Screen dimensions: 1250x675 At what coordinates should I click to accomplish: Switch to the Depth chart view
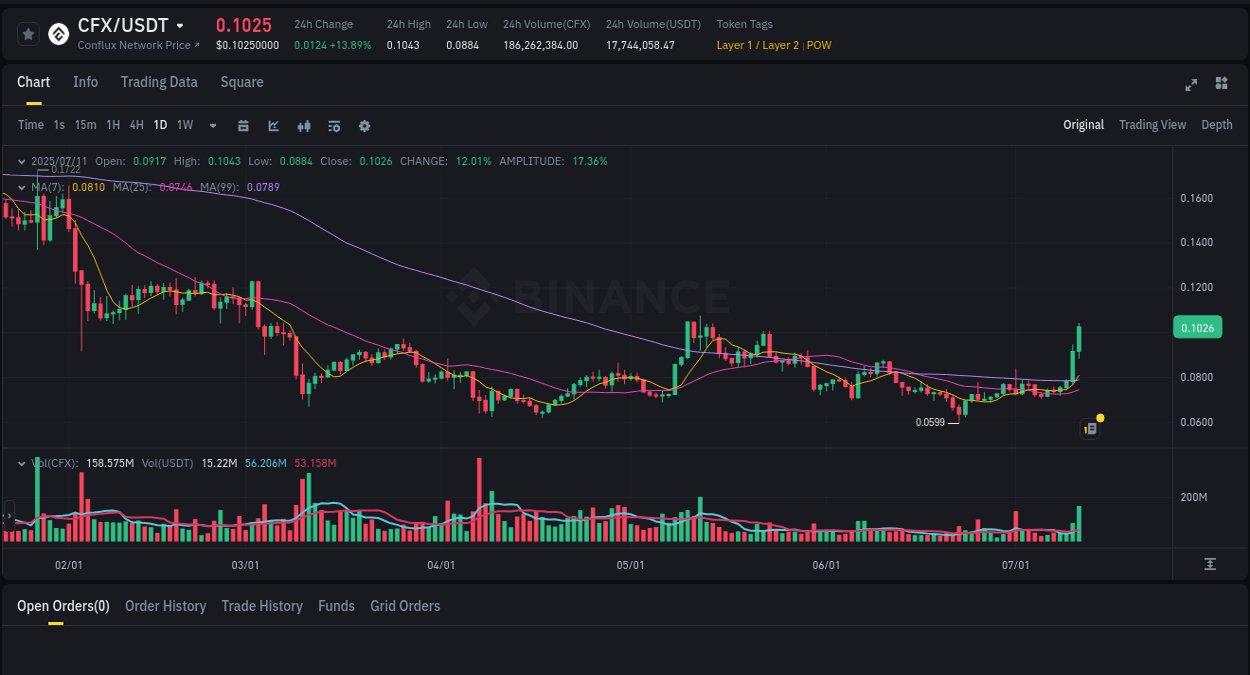pyautogui.click(x=1216, y=125)
